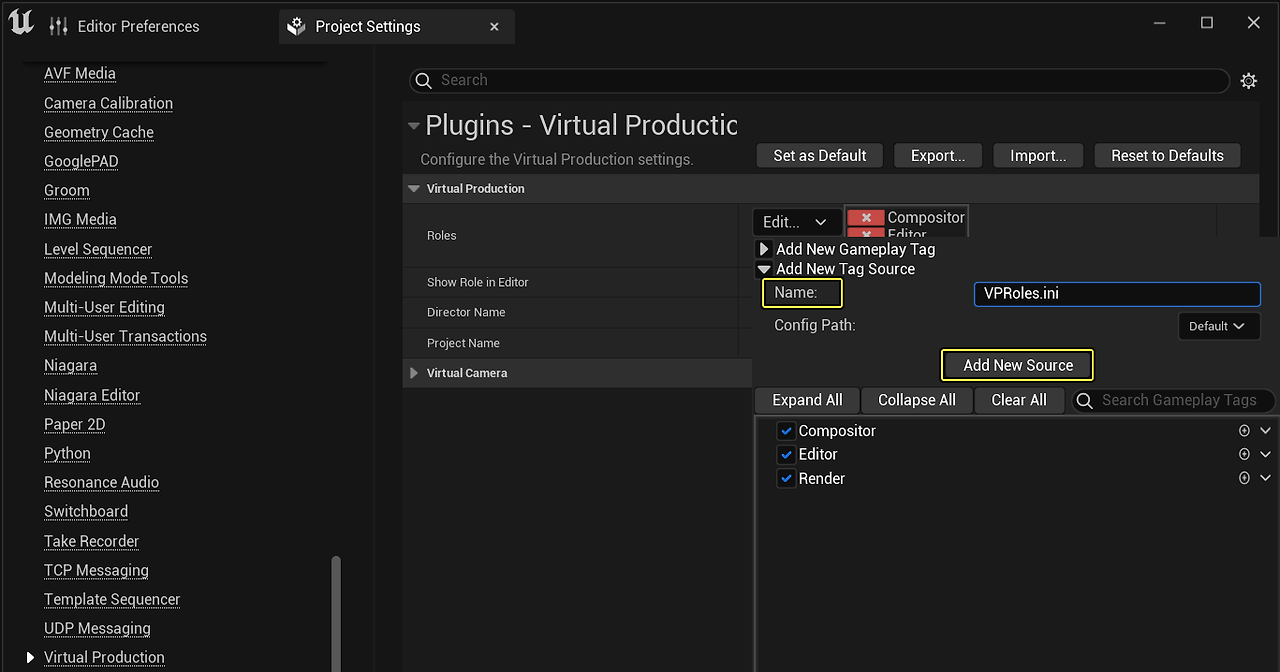
Task: Open Multi-User Editing settings
Action: (x=104, y=307)
